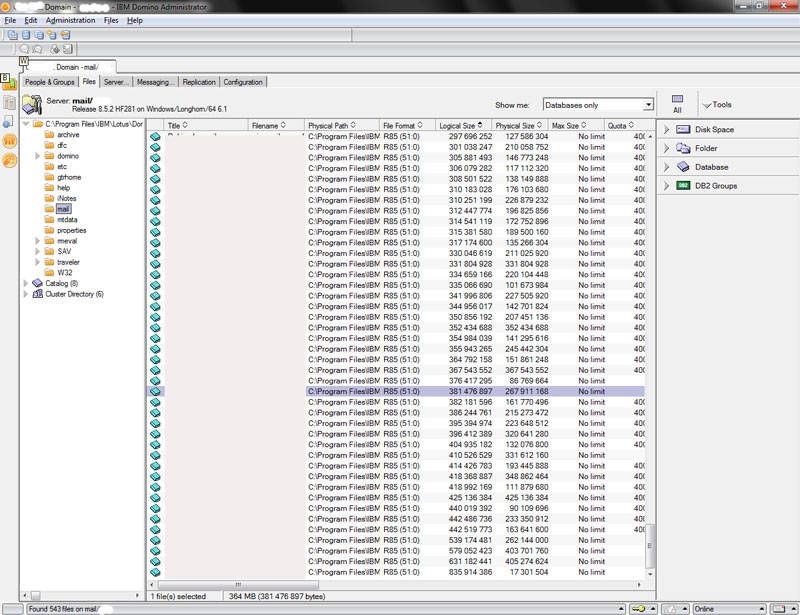Sort by the Physical Path column header
Viewport: 800px width, 615px height.
(342, 126)
